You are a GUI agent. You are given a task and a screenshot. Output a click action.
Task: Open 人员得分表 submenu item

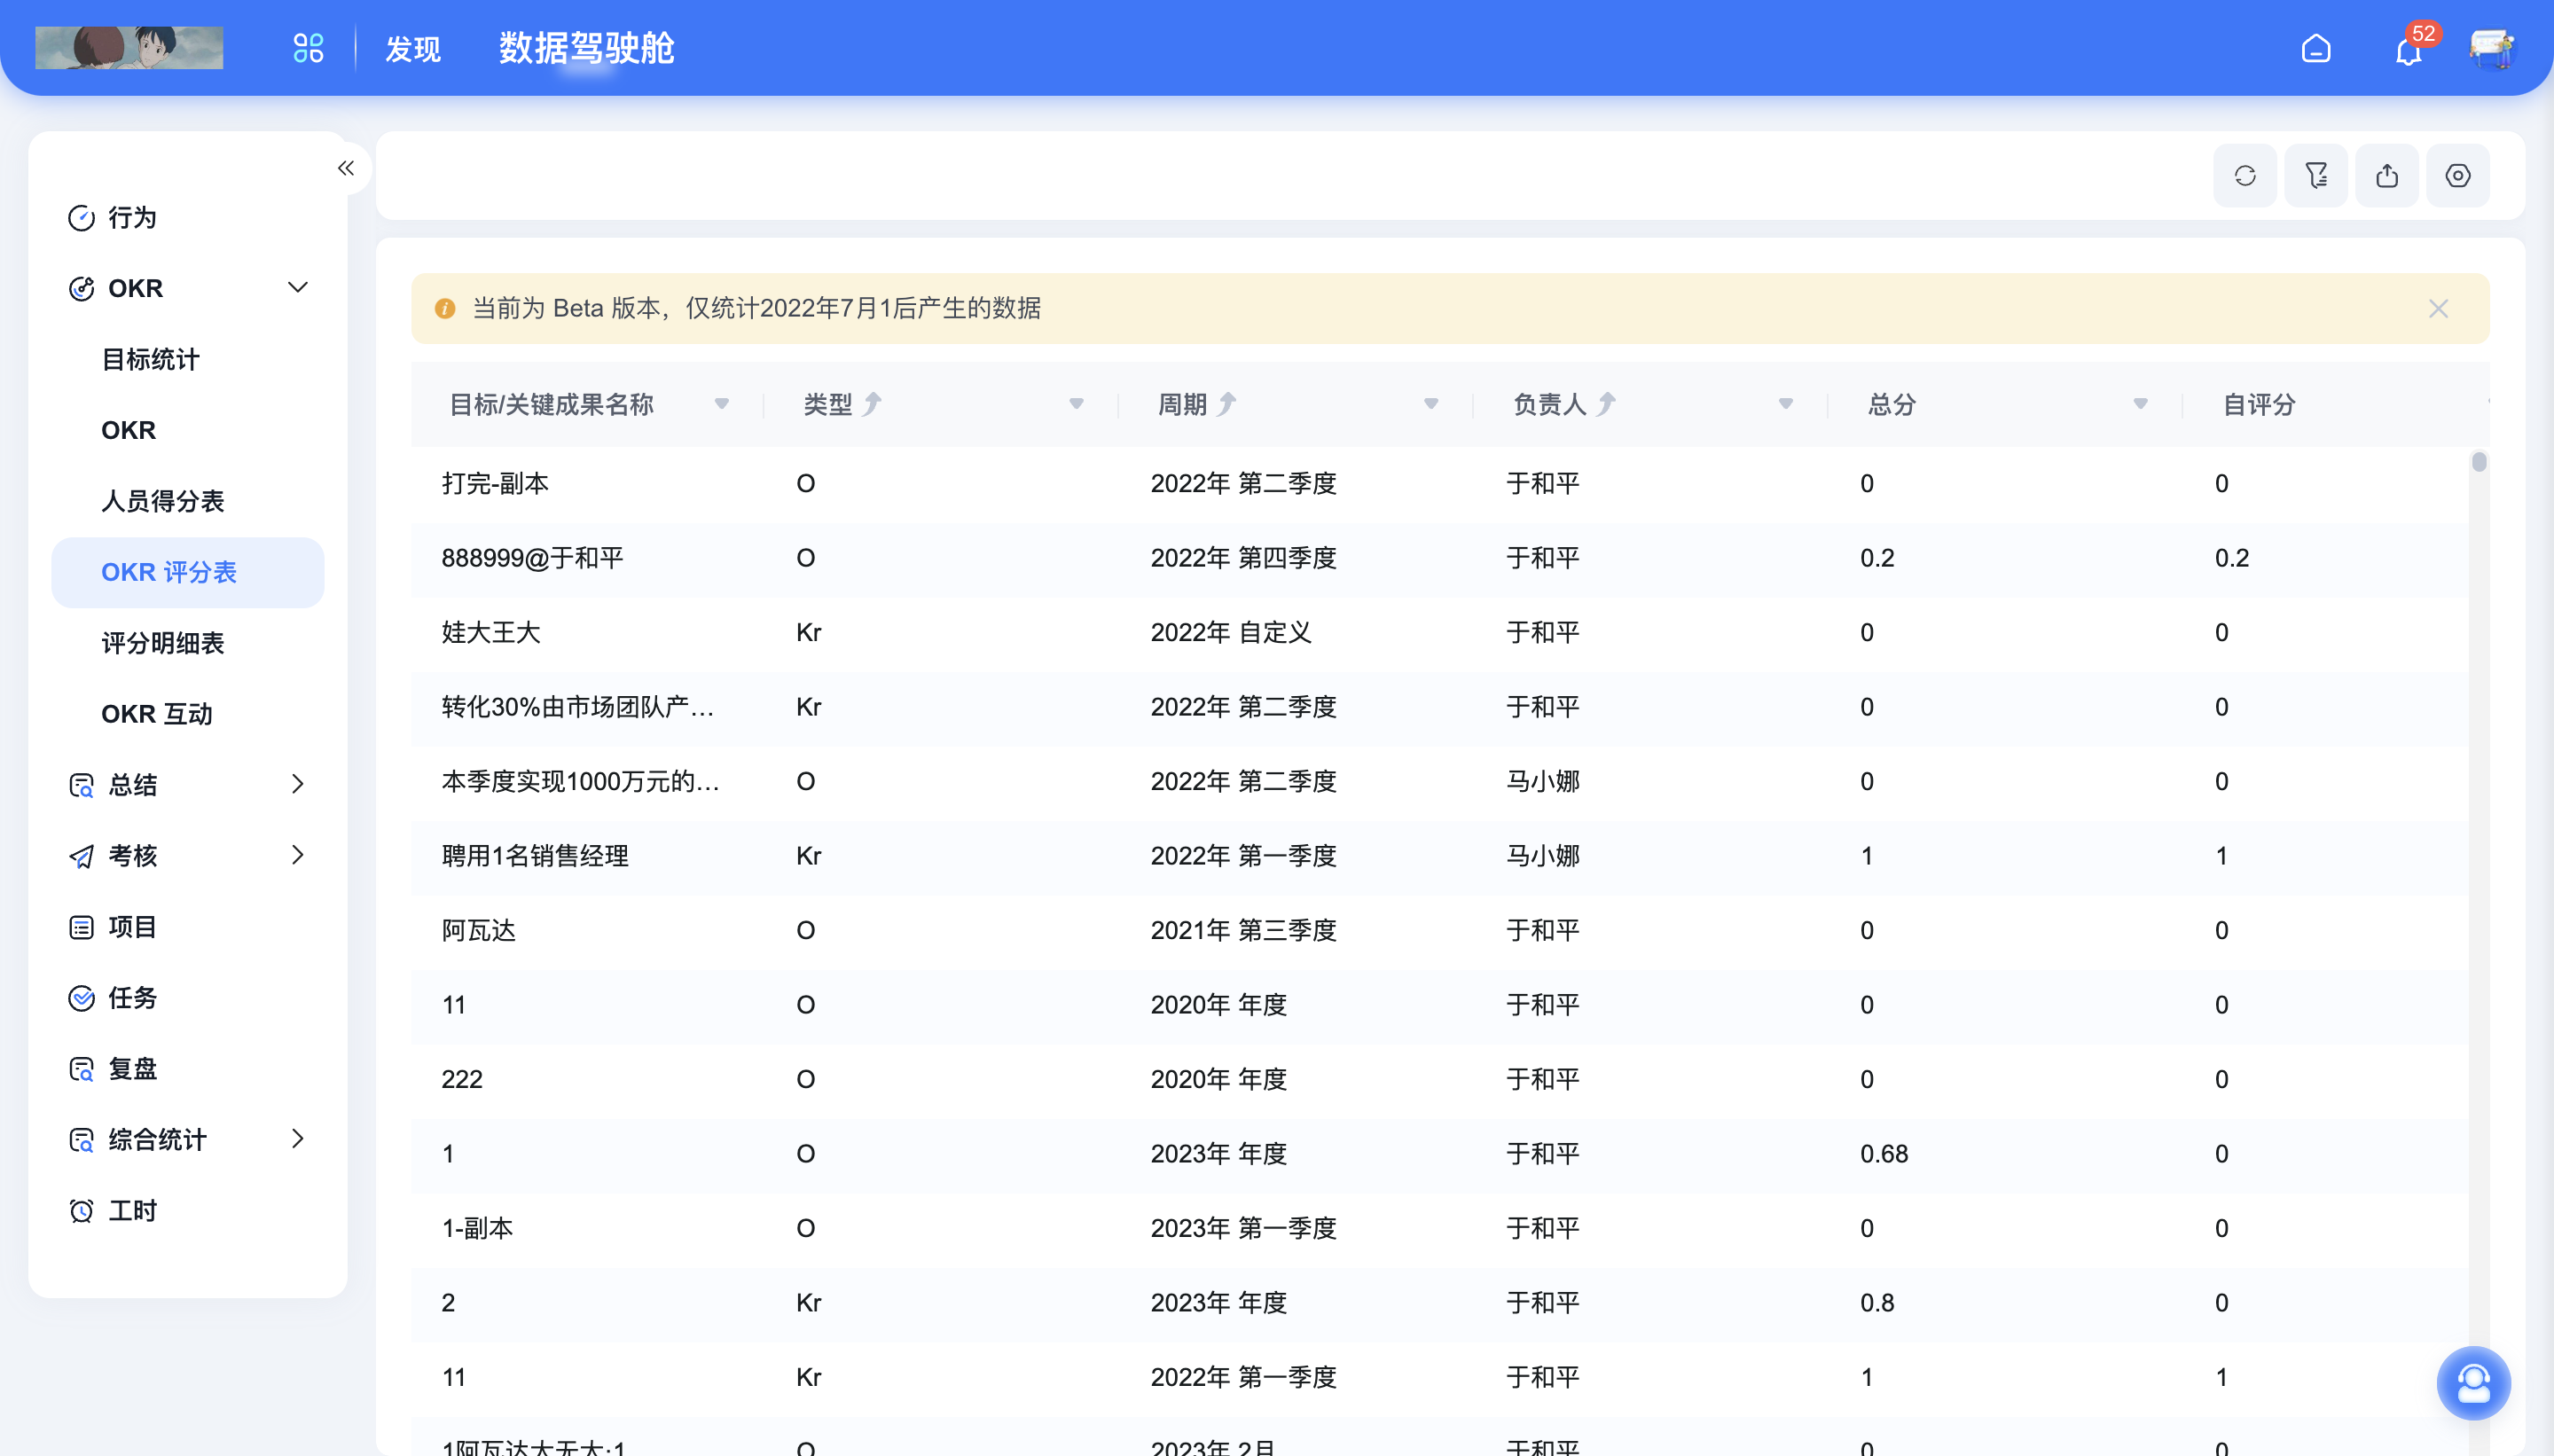188,501
